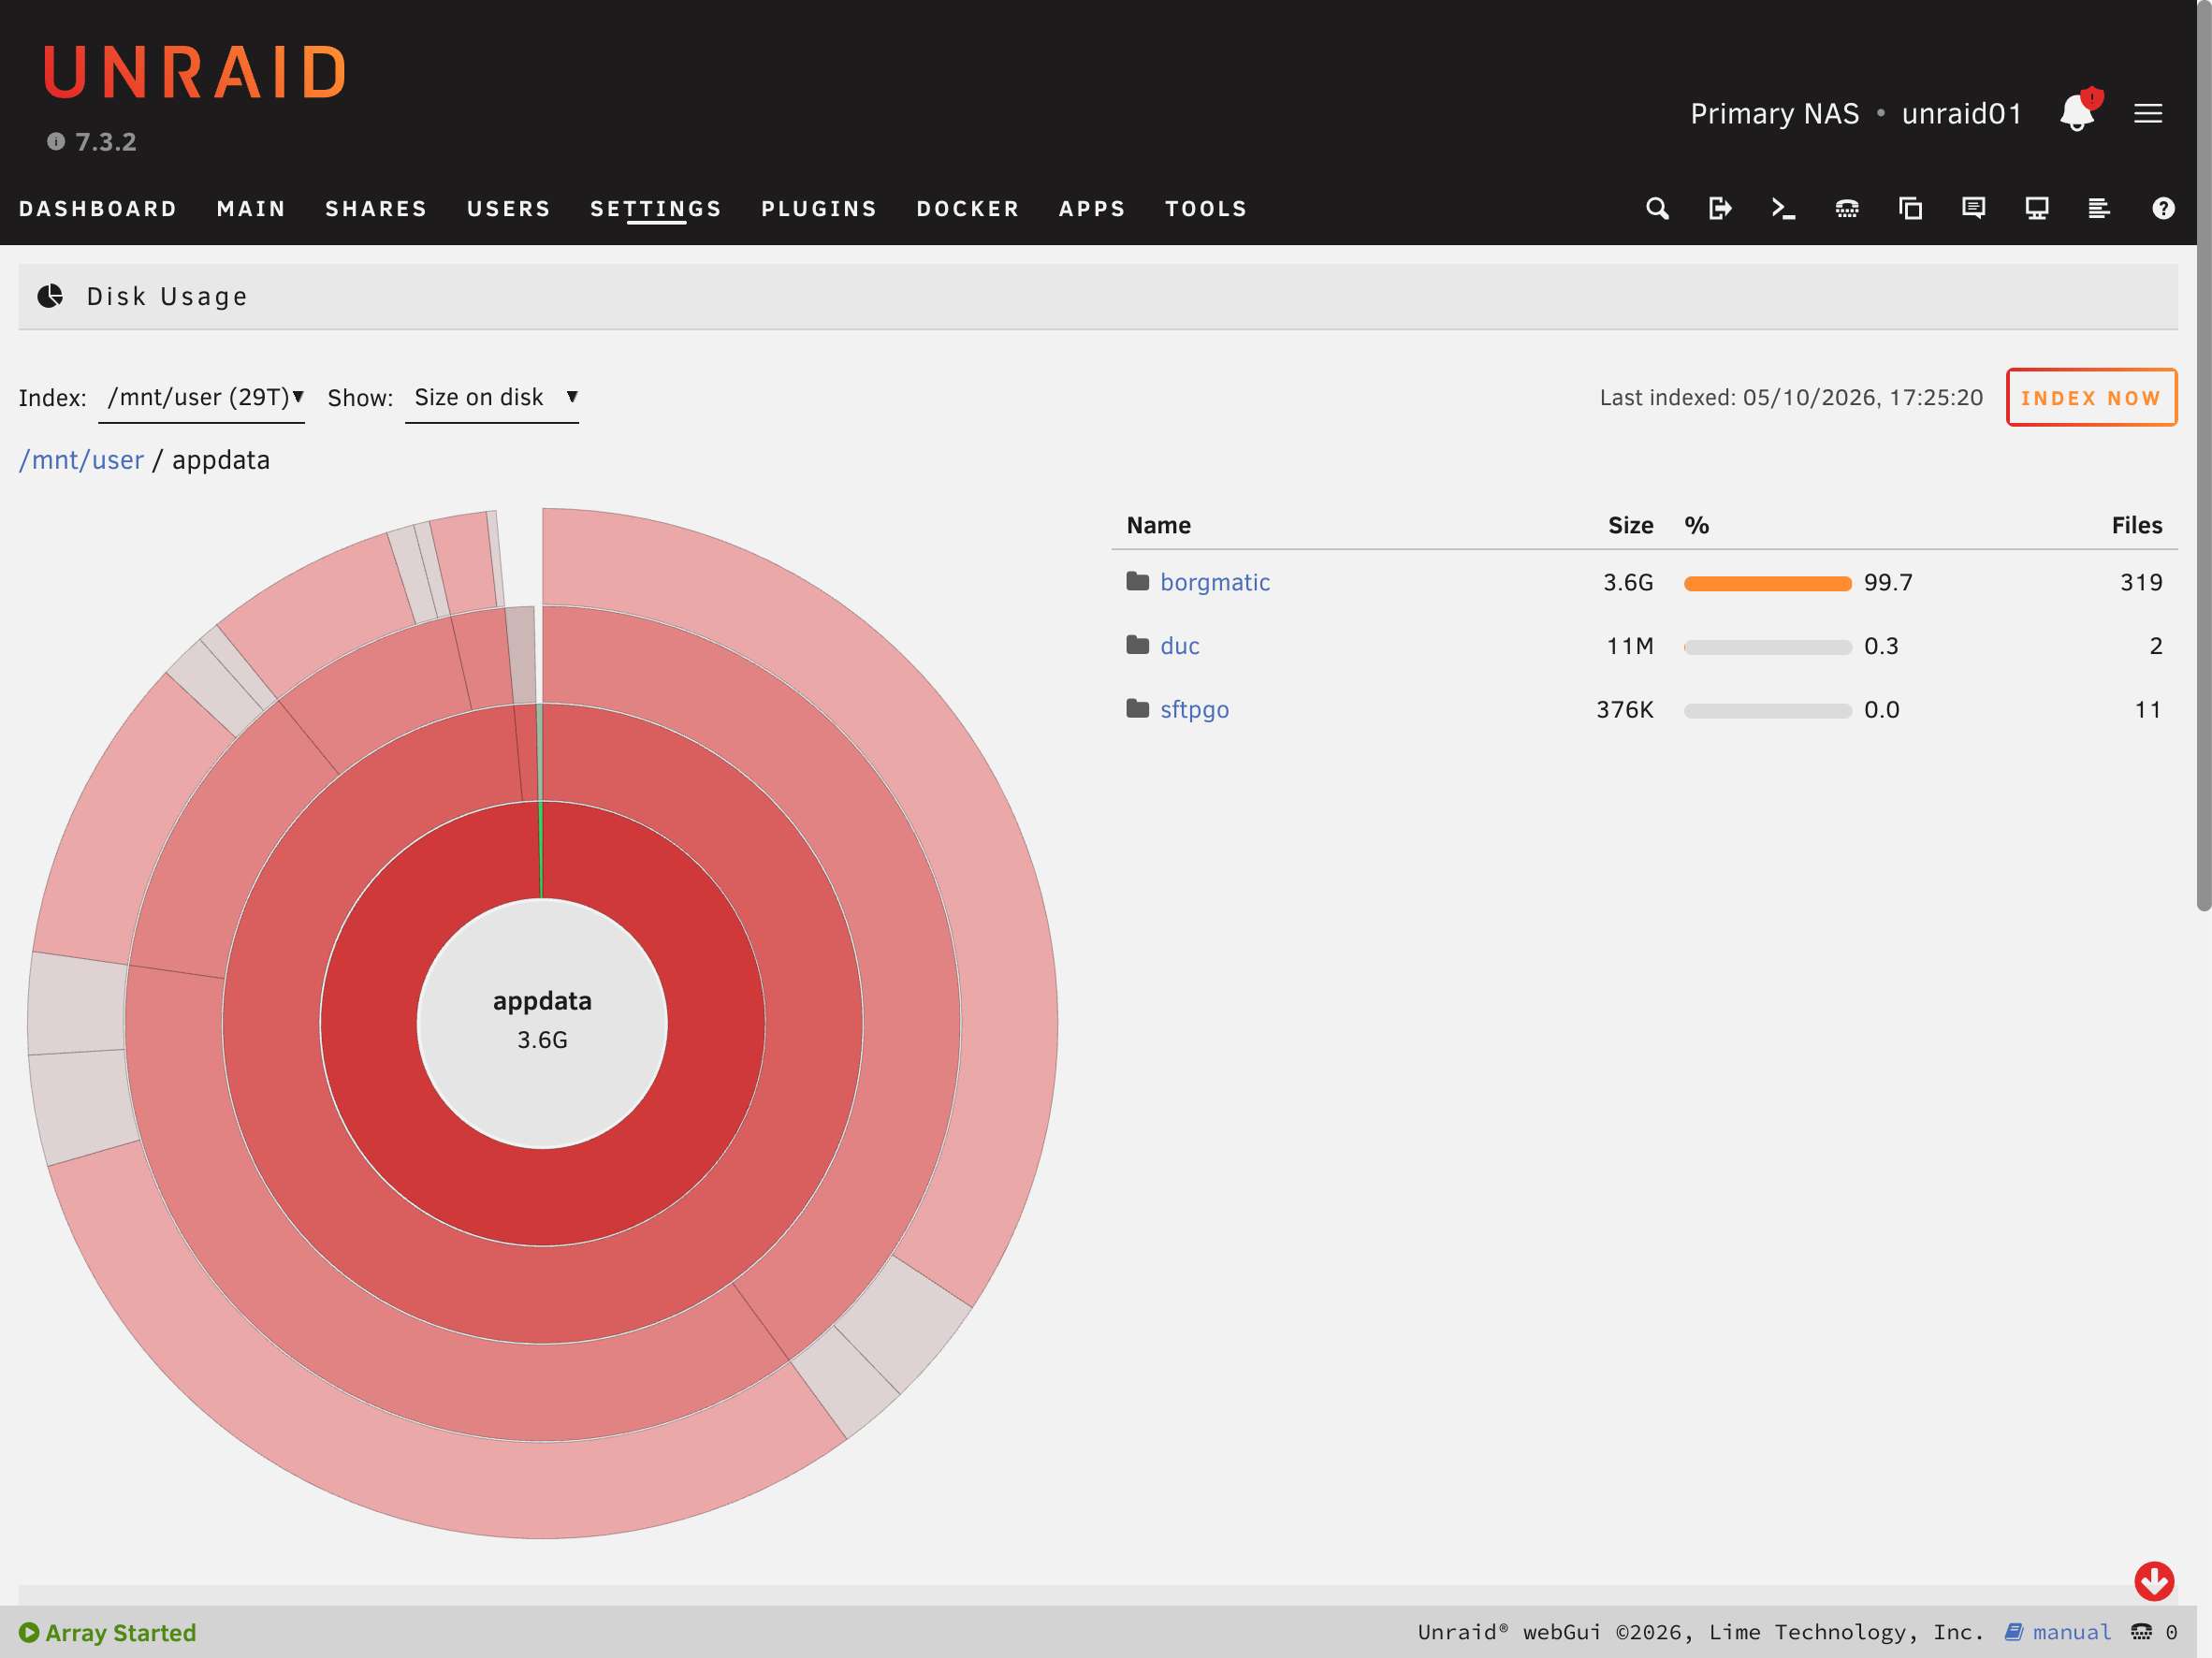Open the notifications bell

pyautogui.click(x=2079, y=111)
